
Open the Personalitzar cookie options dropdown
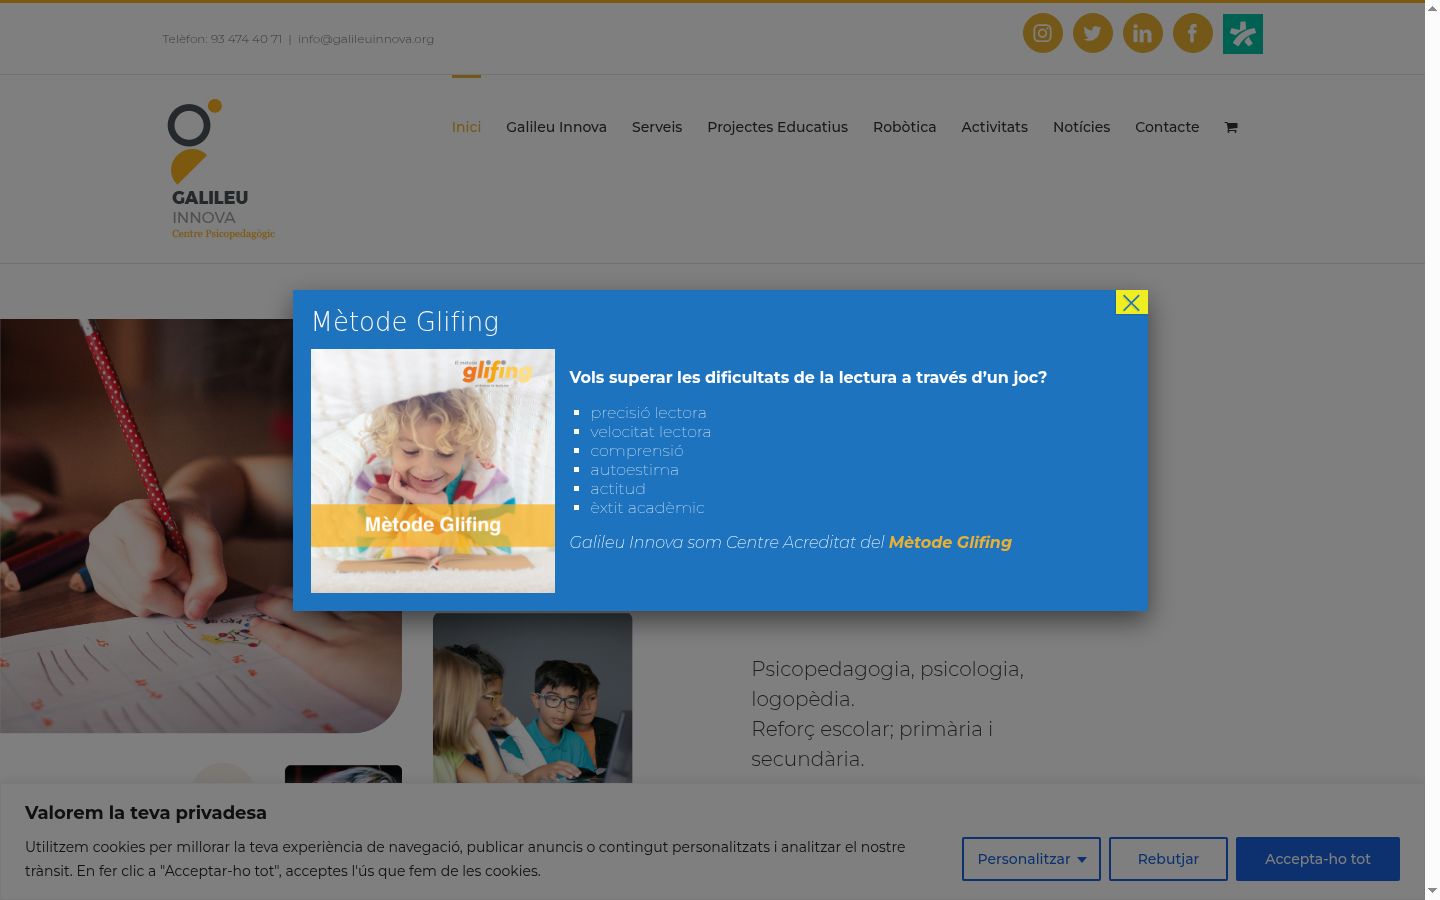pos(1031,859)
